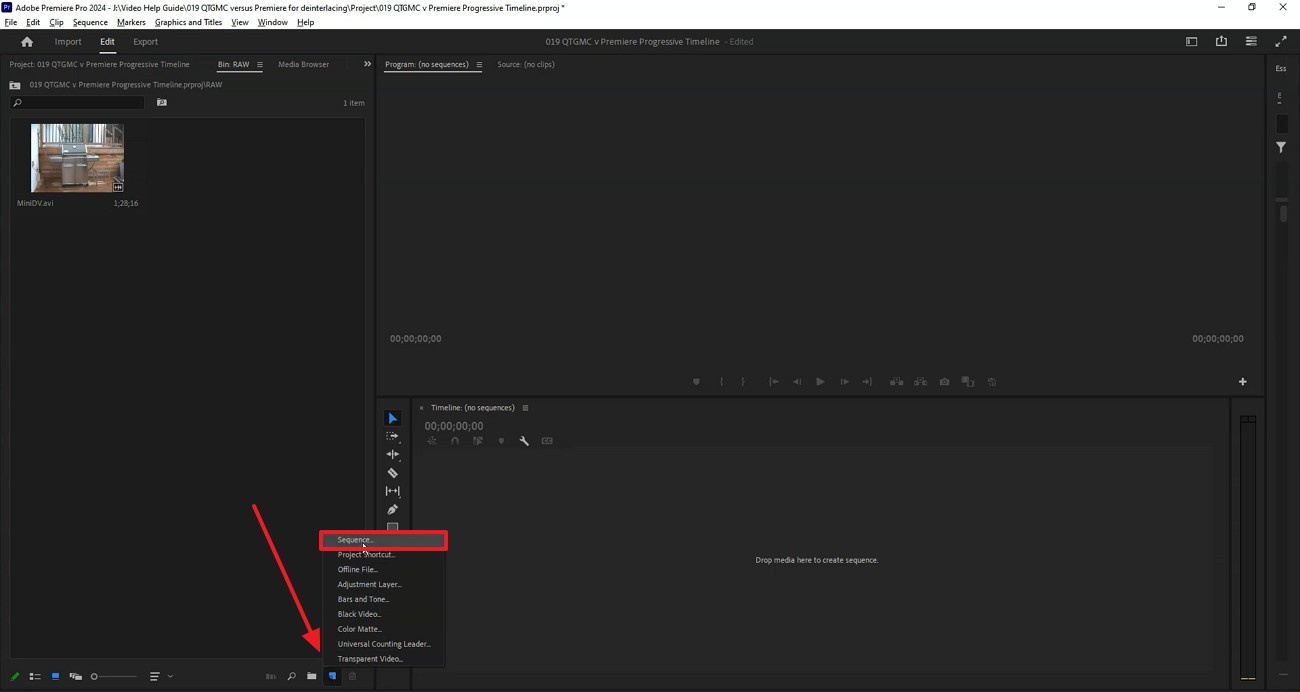Click the Find magnifier icon in bin footer
This screenshot has width=1300, height=692.
[291, 676]
